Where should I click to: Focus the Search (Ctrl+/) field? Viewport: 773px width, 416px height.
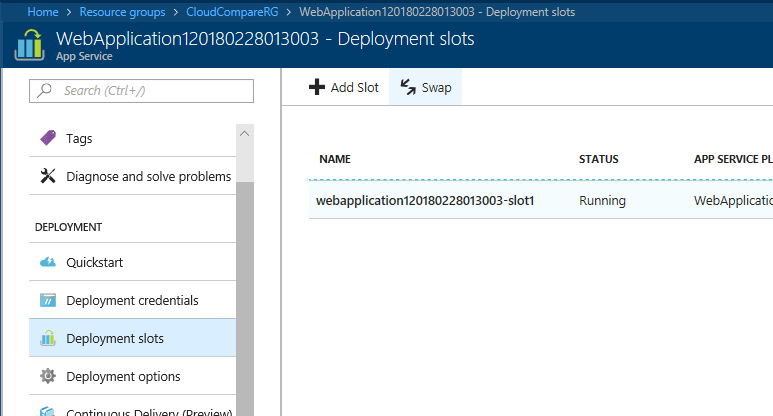(x=141, y=91)
